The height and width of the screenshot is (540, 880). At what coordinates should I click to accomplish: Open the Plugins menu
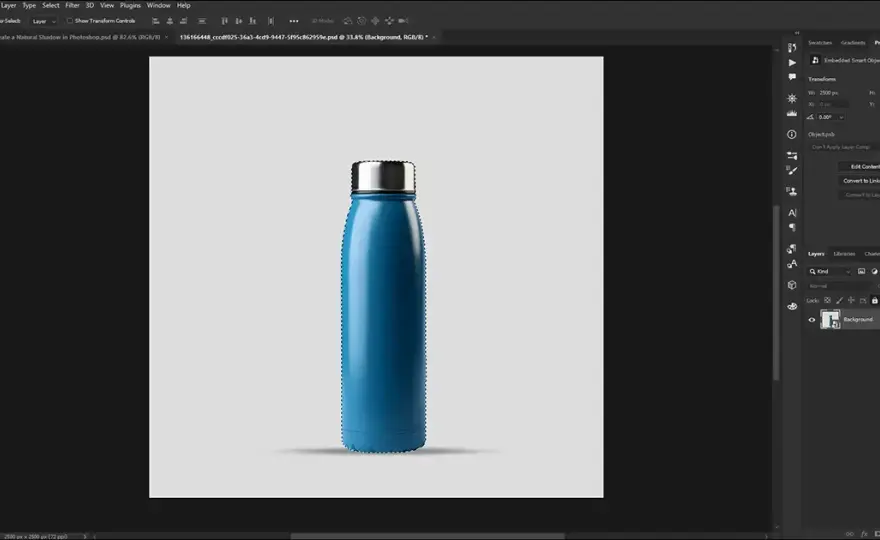pos(130,6)
